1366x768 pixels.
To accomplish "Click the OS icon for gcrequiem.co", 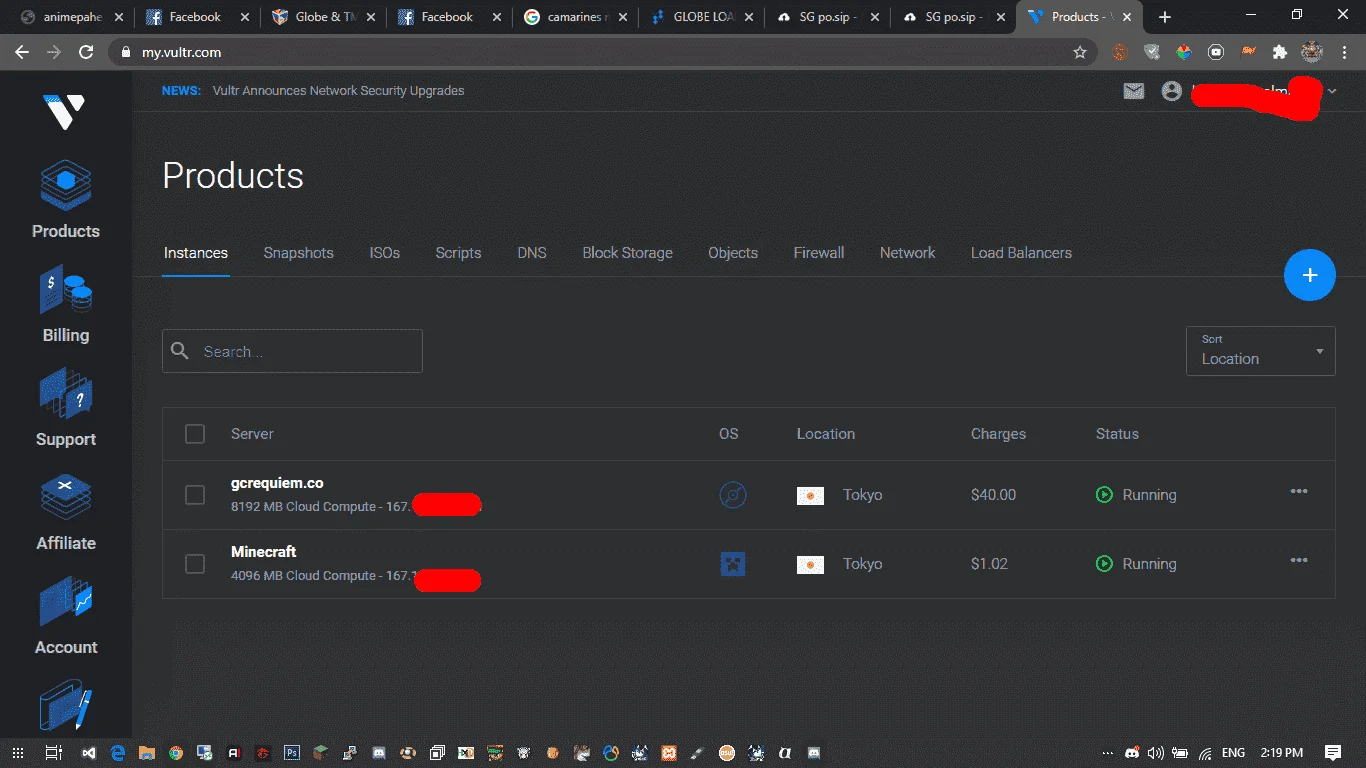I will click(733, 495).
